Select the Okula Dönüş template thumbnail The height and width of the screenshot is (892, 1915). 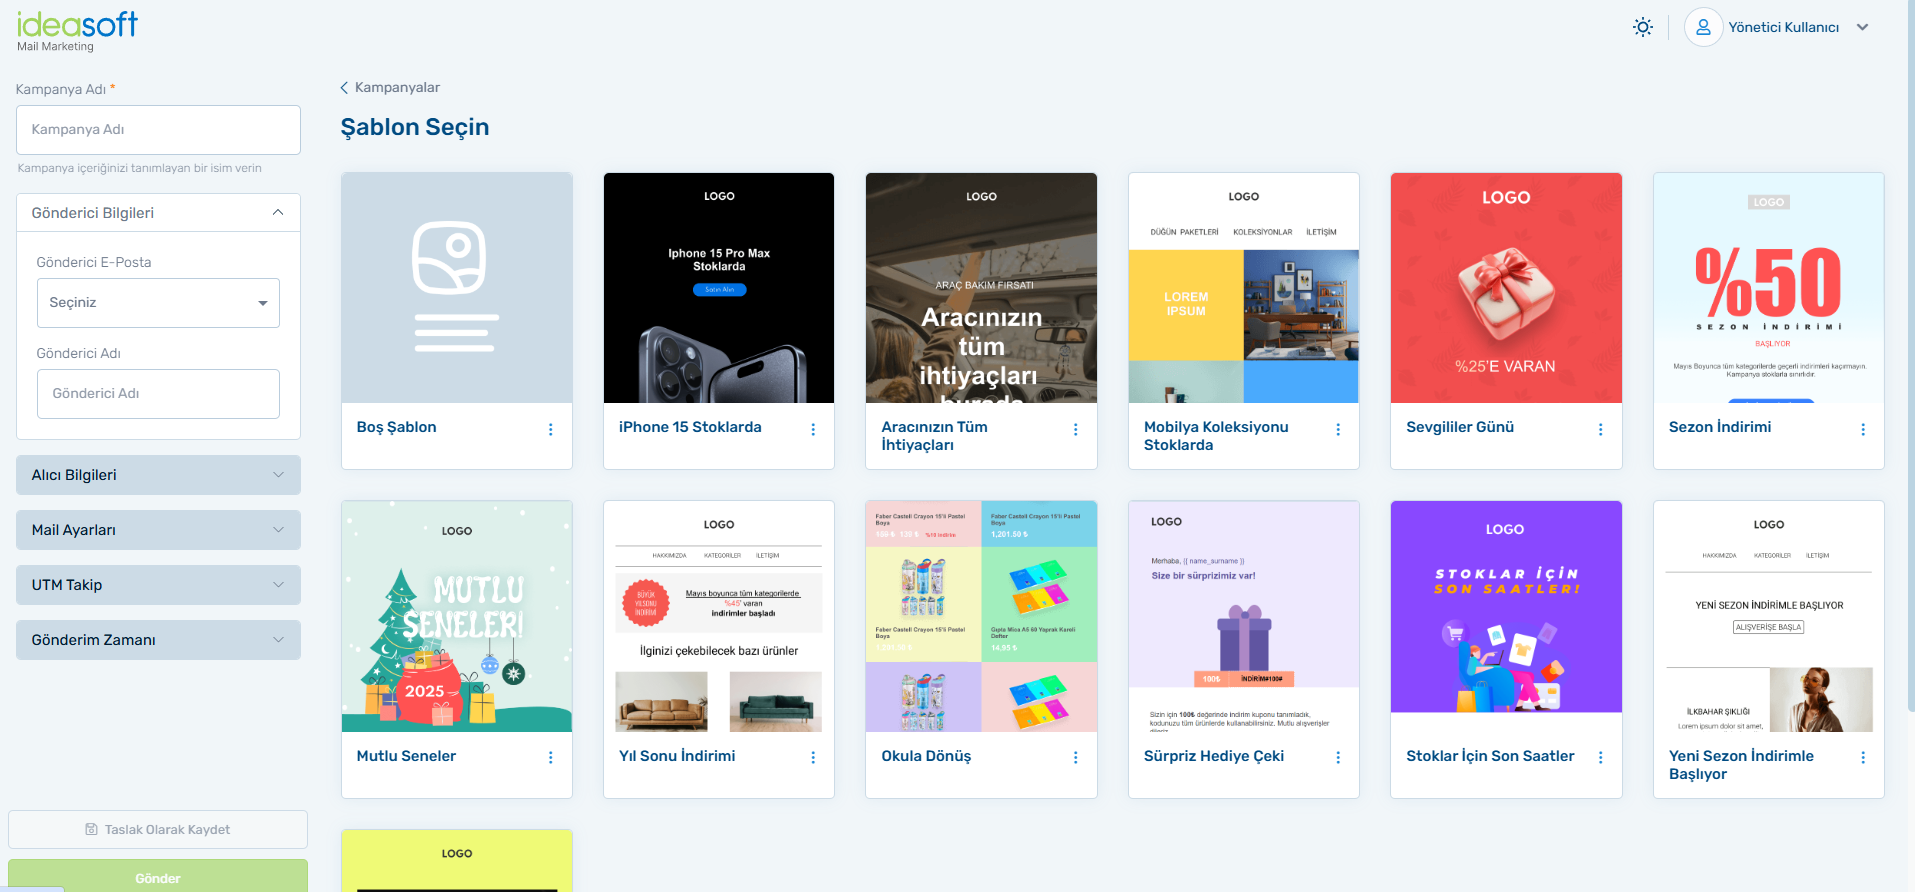(x=981, y=617)
